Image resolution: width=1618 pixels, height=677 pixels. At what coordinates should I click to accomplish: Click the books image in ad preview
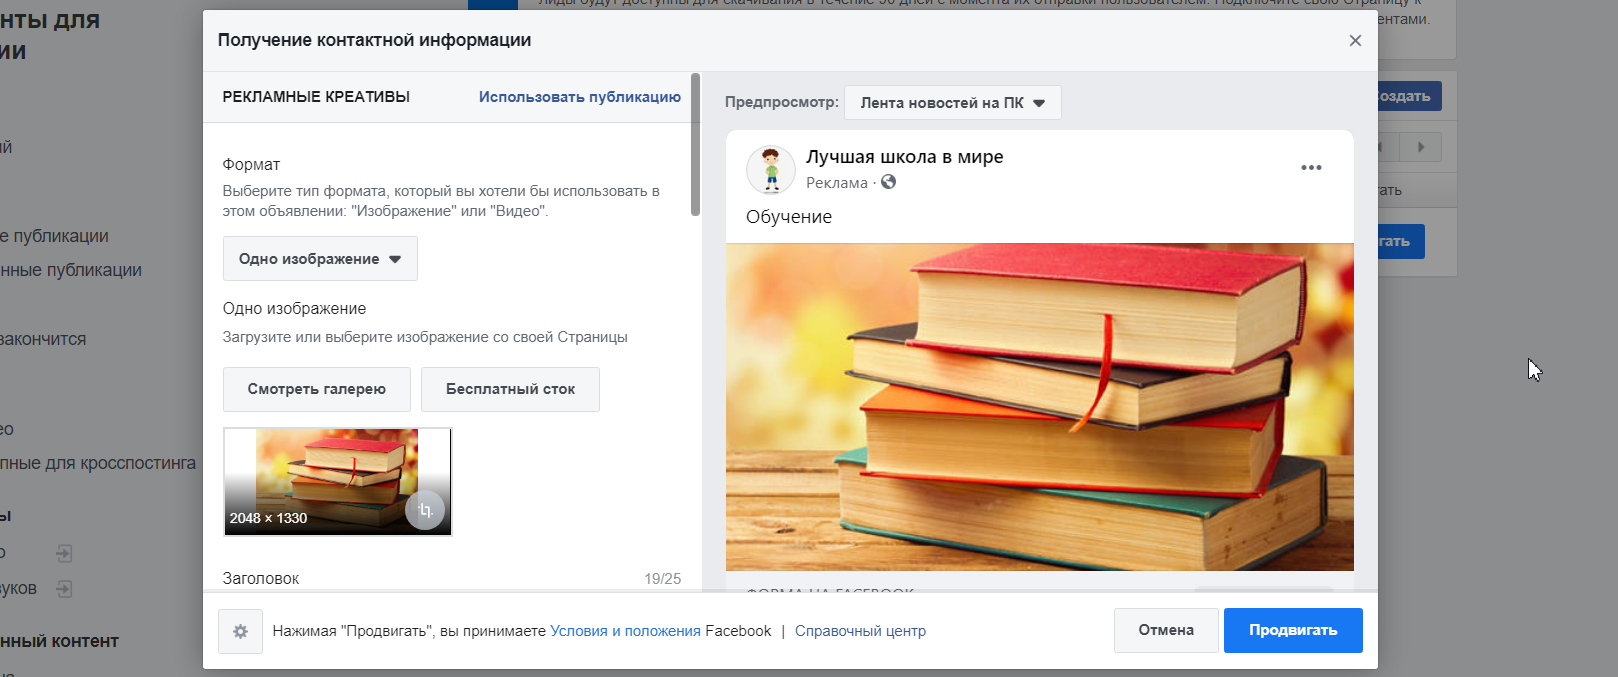[1040, 407]
